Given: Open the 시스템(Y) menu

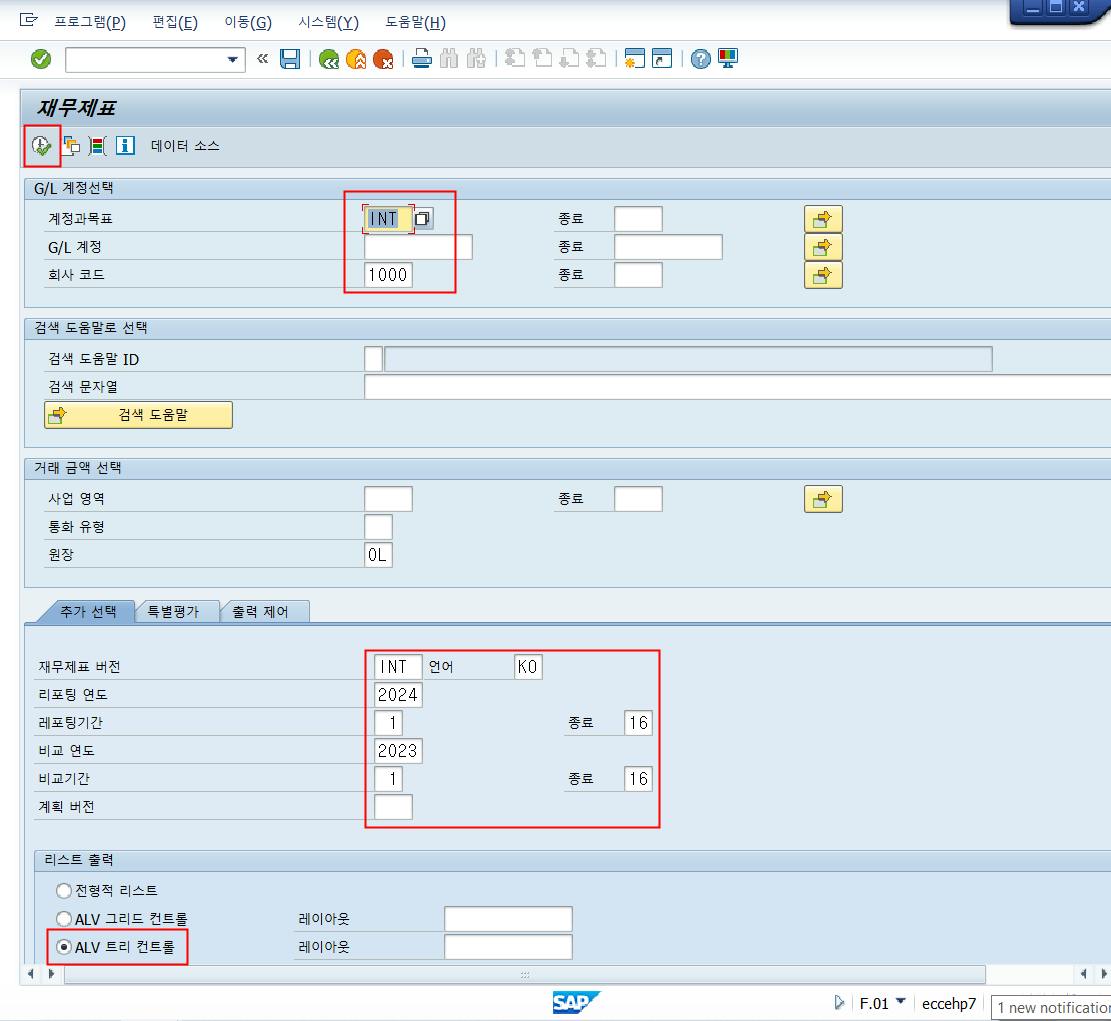Looking at the screenshot, I should pos(328,22).
